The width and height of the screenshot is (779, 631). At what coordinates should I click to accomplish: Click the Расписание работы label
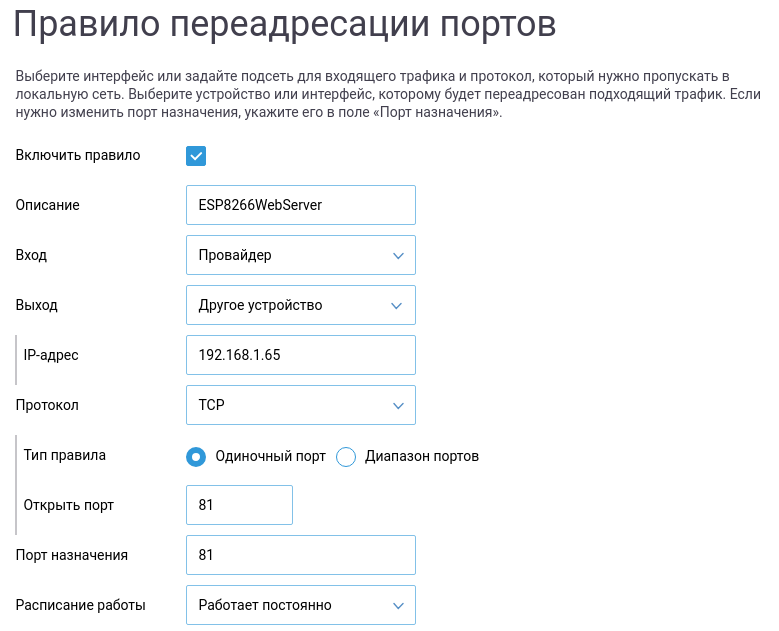(x=80, y=605)
